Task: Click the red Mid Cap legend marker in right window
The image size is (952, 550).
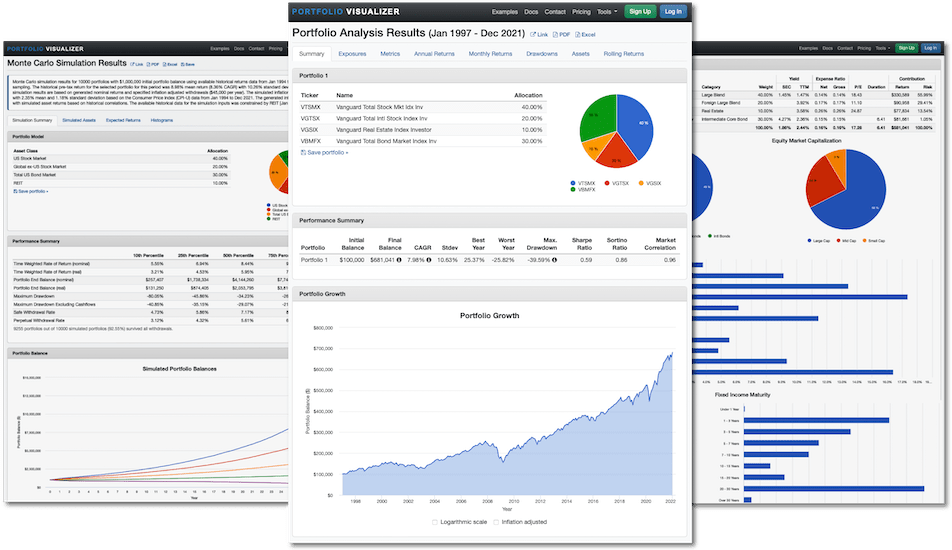Action: point(838,241)
